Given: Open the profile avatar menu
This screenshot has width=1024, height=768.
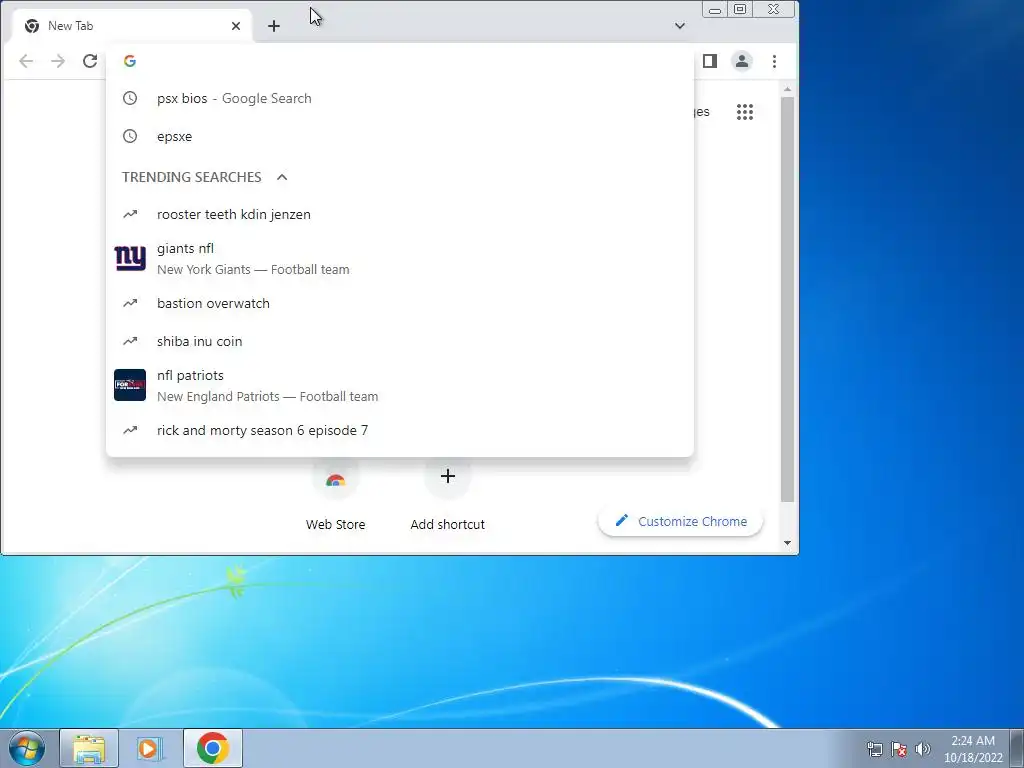Looking at the screenshot, I should 742,61.
